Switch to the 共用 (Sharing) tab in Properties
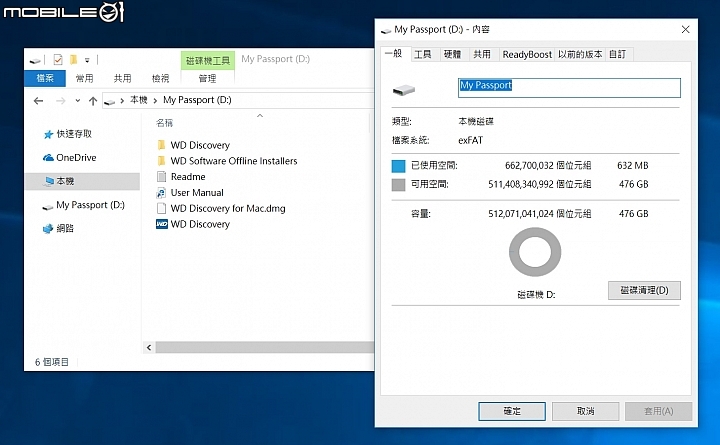This screenshot has height=445, width=720. click(x=482, y=55)
